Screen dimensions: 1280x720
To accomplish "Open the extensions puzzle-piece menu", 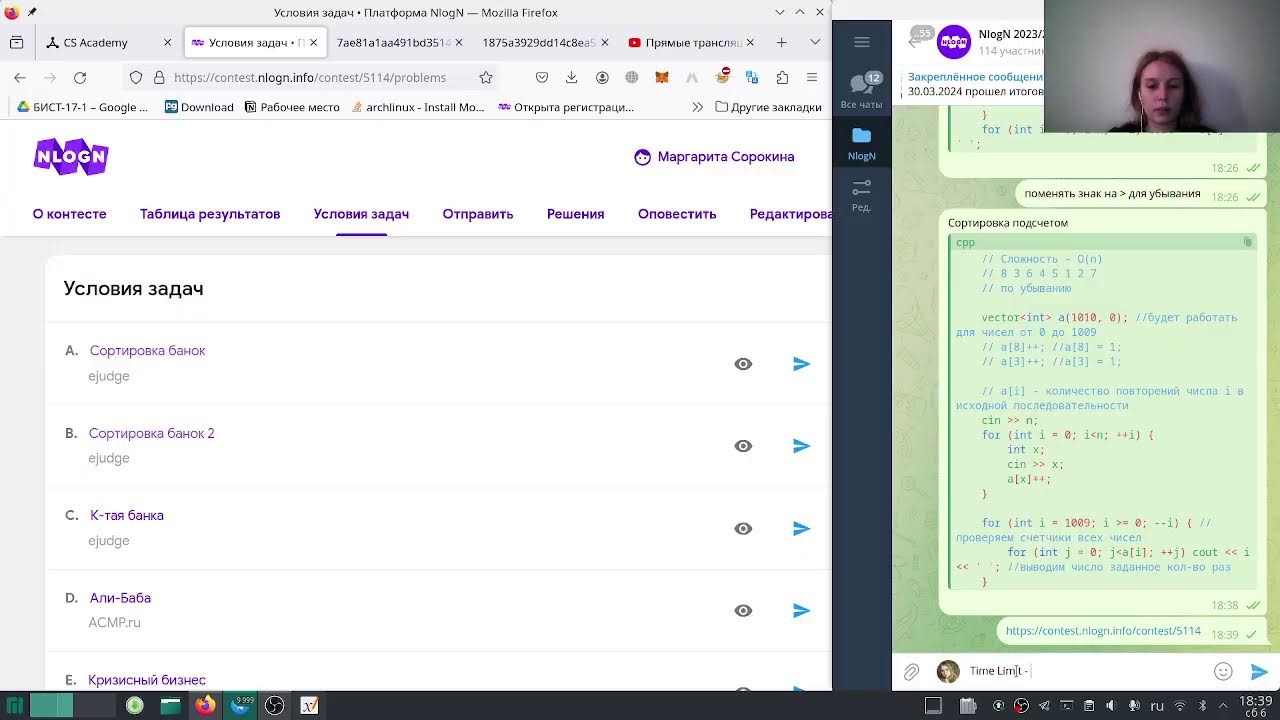I will point(782,77).
